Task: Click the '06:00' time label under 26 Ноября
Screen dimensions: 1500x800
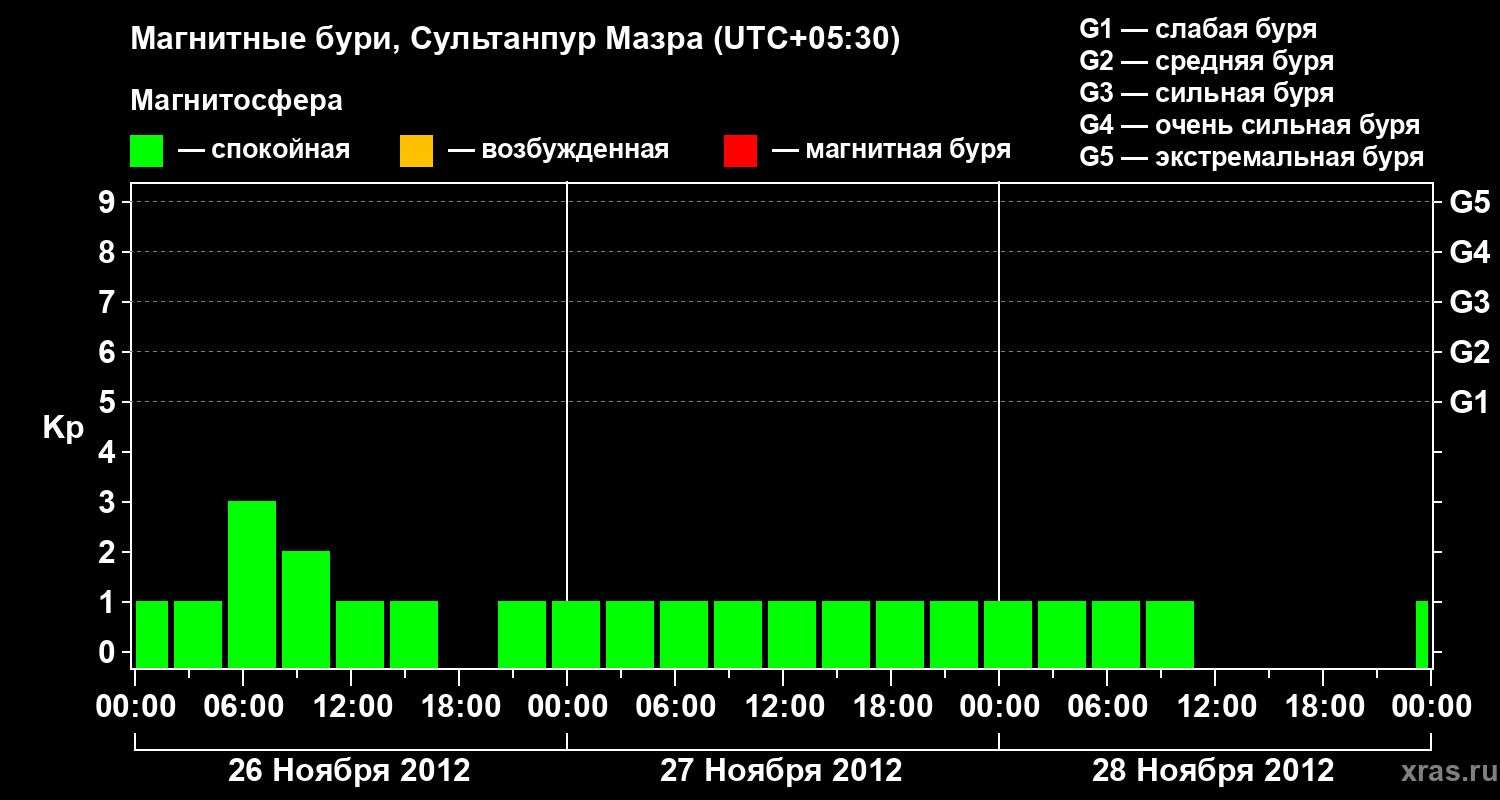Action: point(243,707)
